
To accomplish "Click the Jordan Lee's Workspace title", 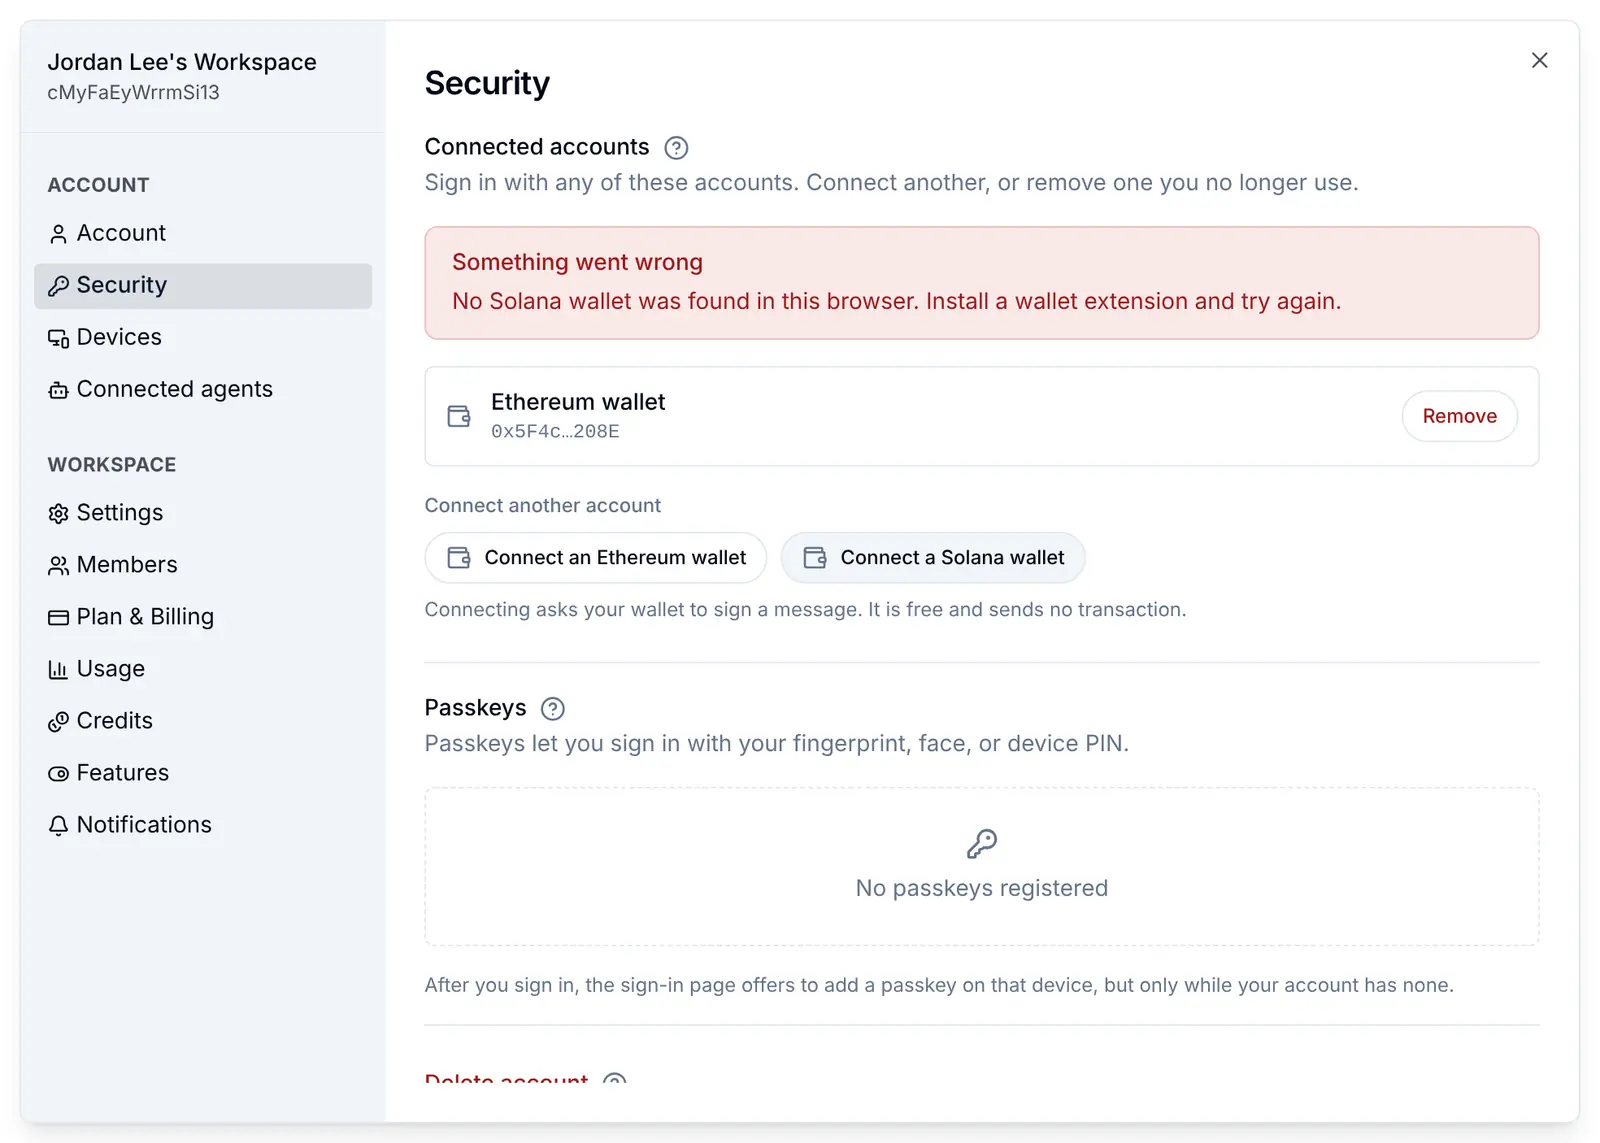I will tap(182, 62).
